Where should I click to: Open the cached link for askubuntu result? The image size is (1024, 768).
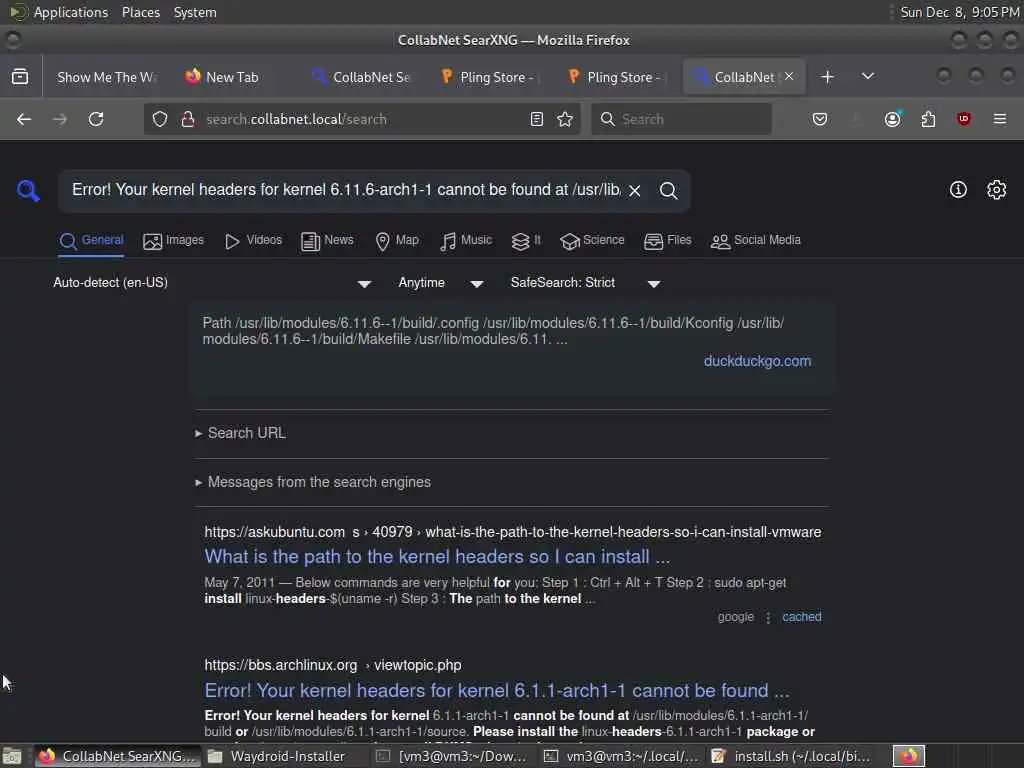click(x=801, y=616)
